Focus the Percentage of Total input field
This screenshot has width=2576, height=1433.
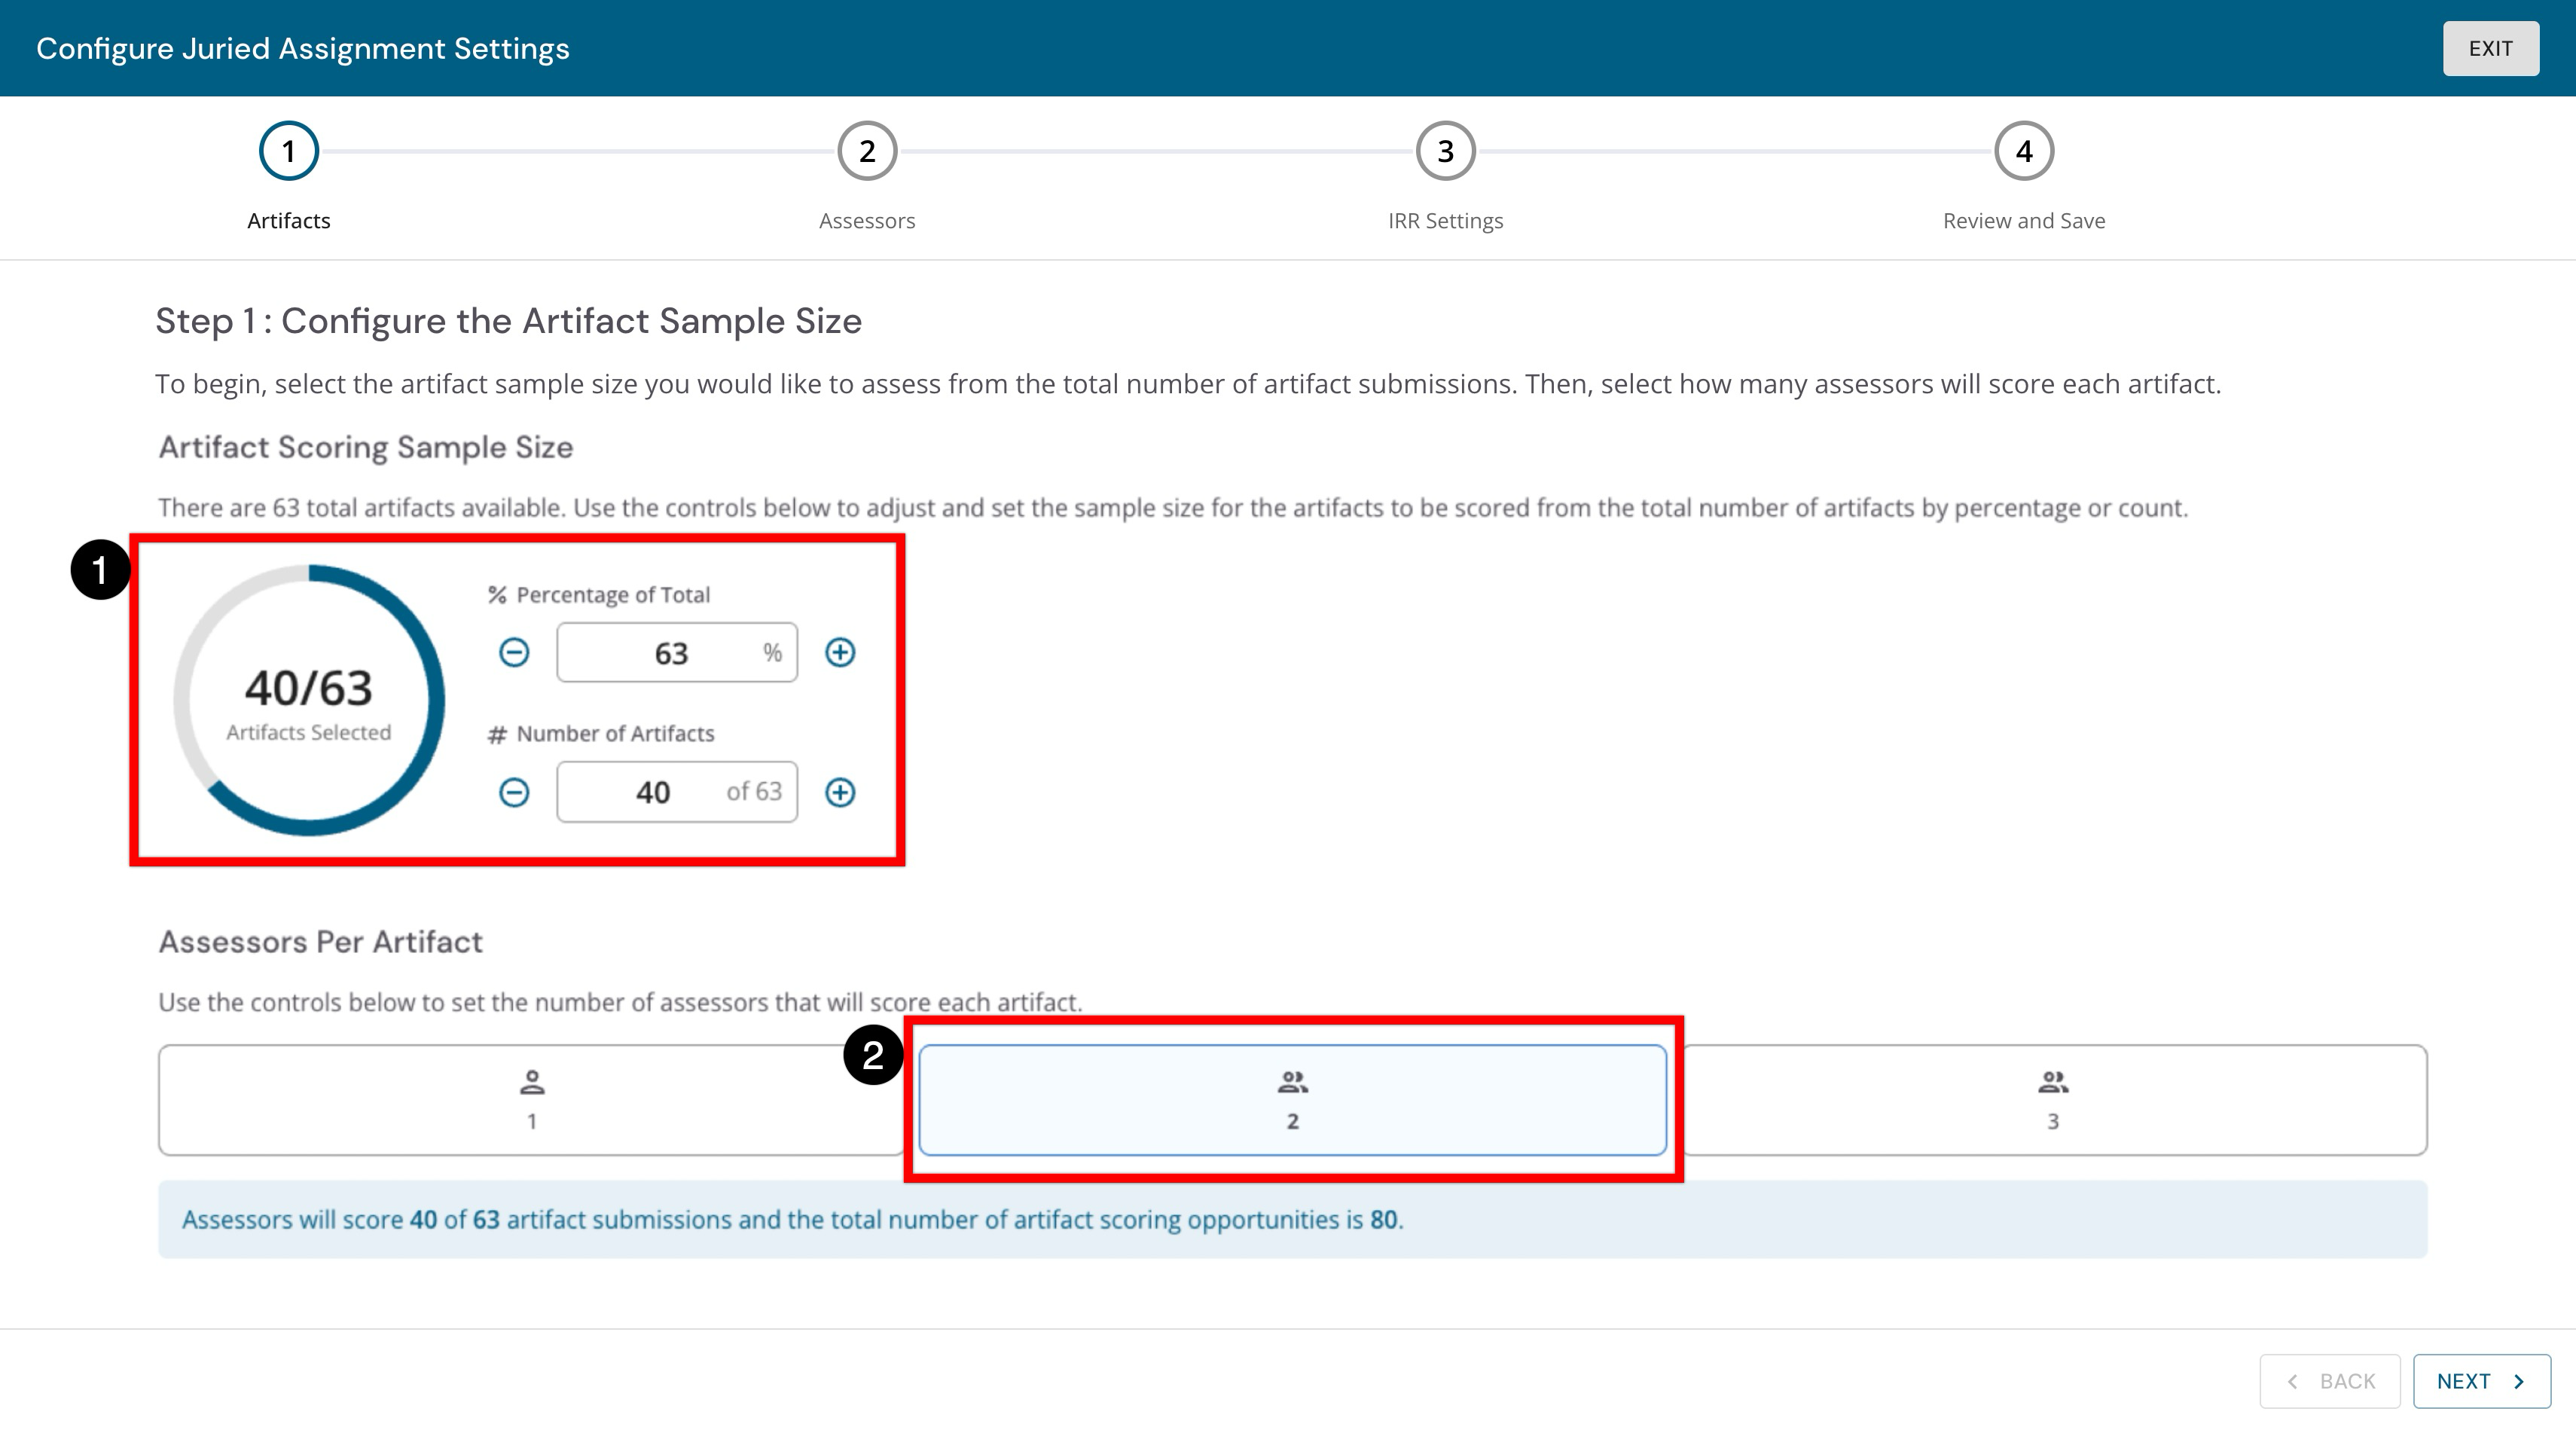pos(677,653)
